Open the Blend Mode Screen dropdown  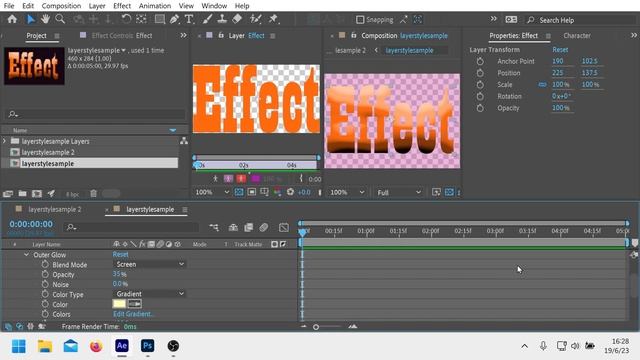[x=149, y=264]
